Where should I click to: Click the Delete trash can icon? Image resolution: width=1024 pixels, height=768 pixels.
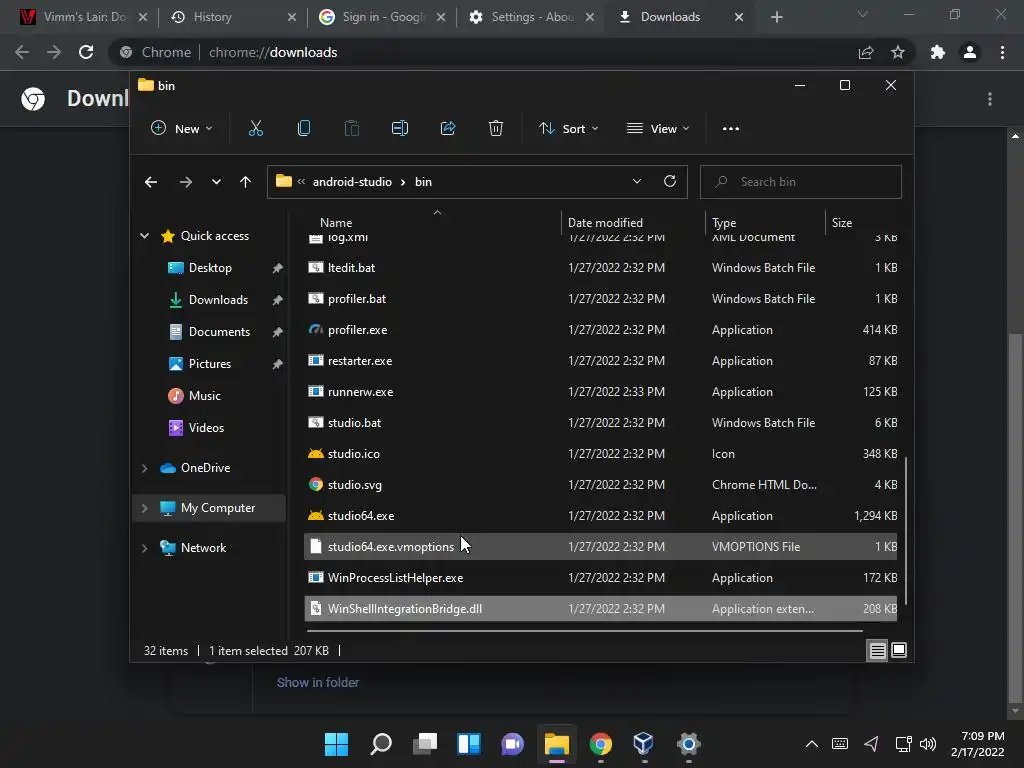click(496, 129)
